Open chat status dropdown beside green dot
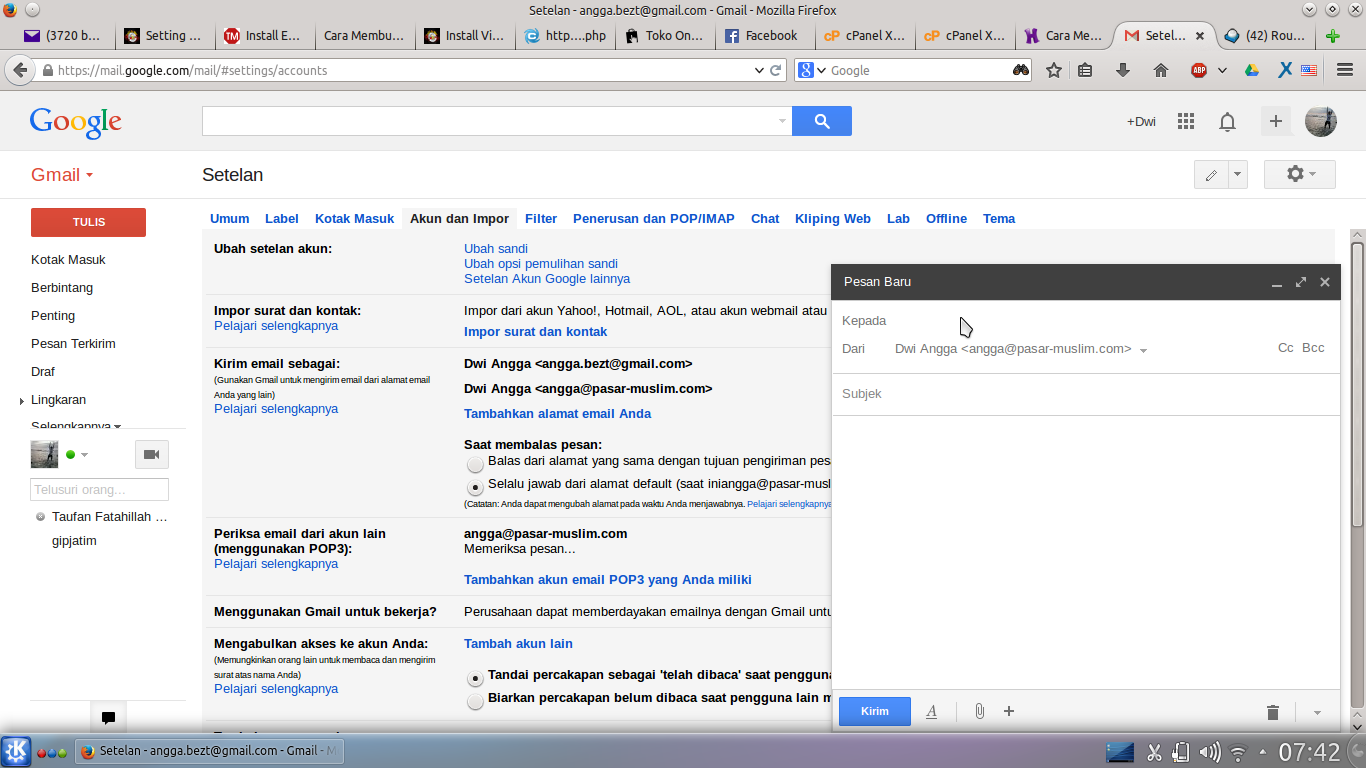 tap(84, 455)
